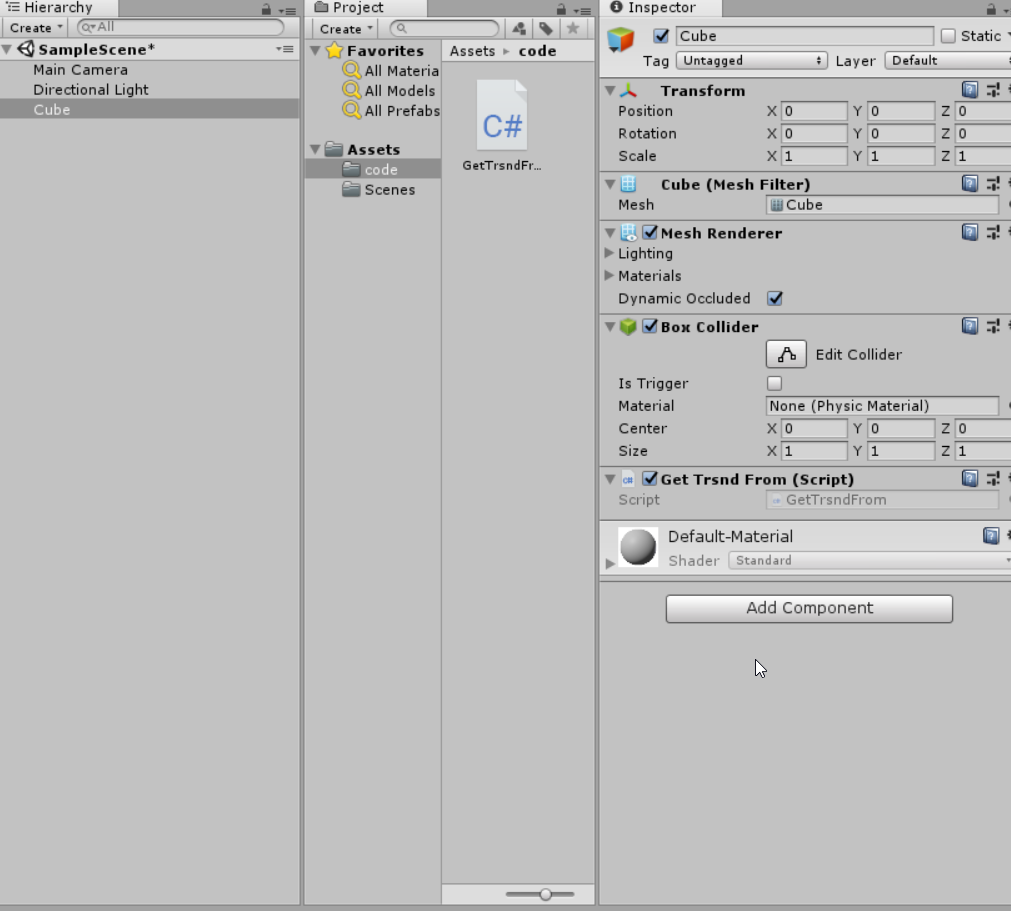Image resolution: width=1011 pixels, height=911 pixels.
Task: Open Project panel options menu icon
Action: [582, 11]
